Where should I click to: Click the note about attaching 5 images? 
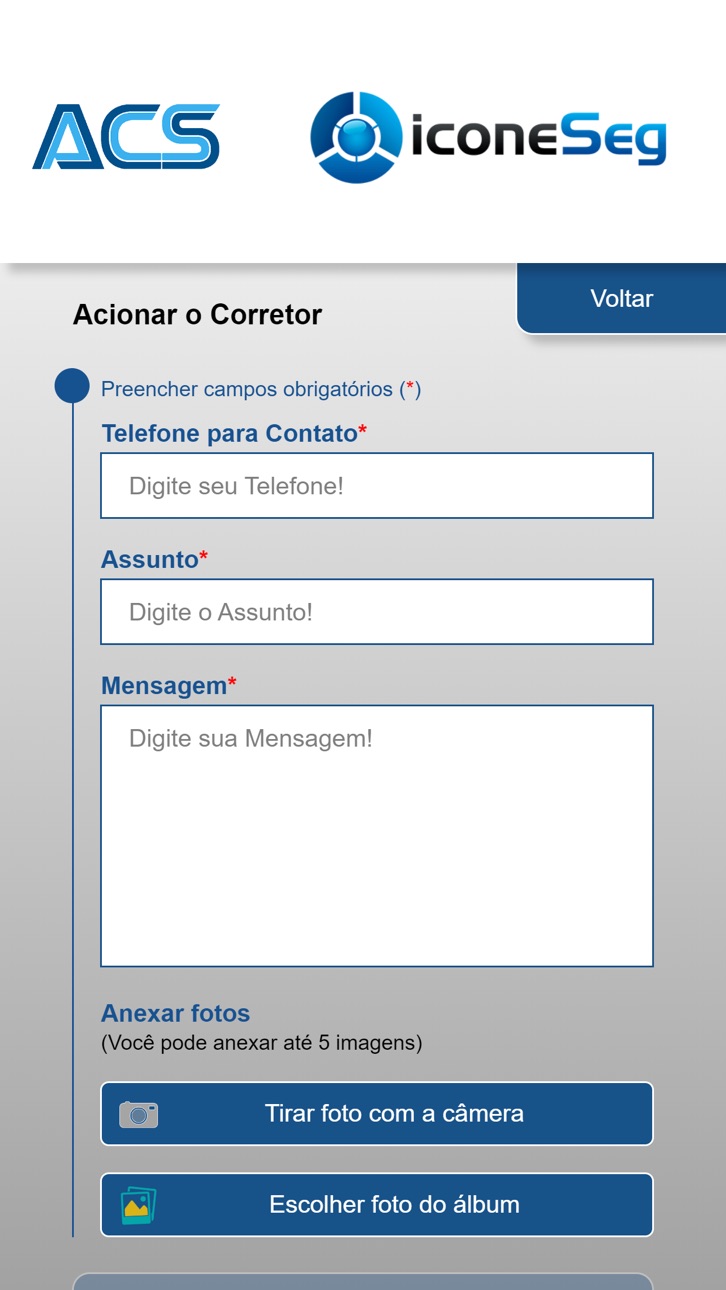click(262, 1043)
